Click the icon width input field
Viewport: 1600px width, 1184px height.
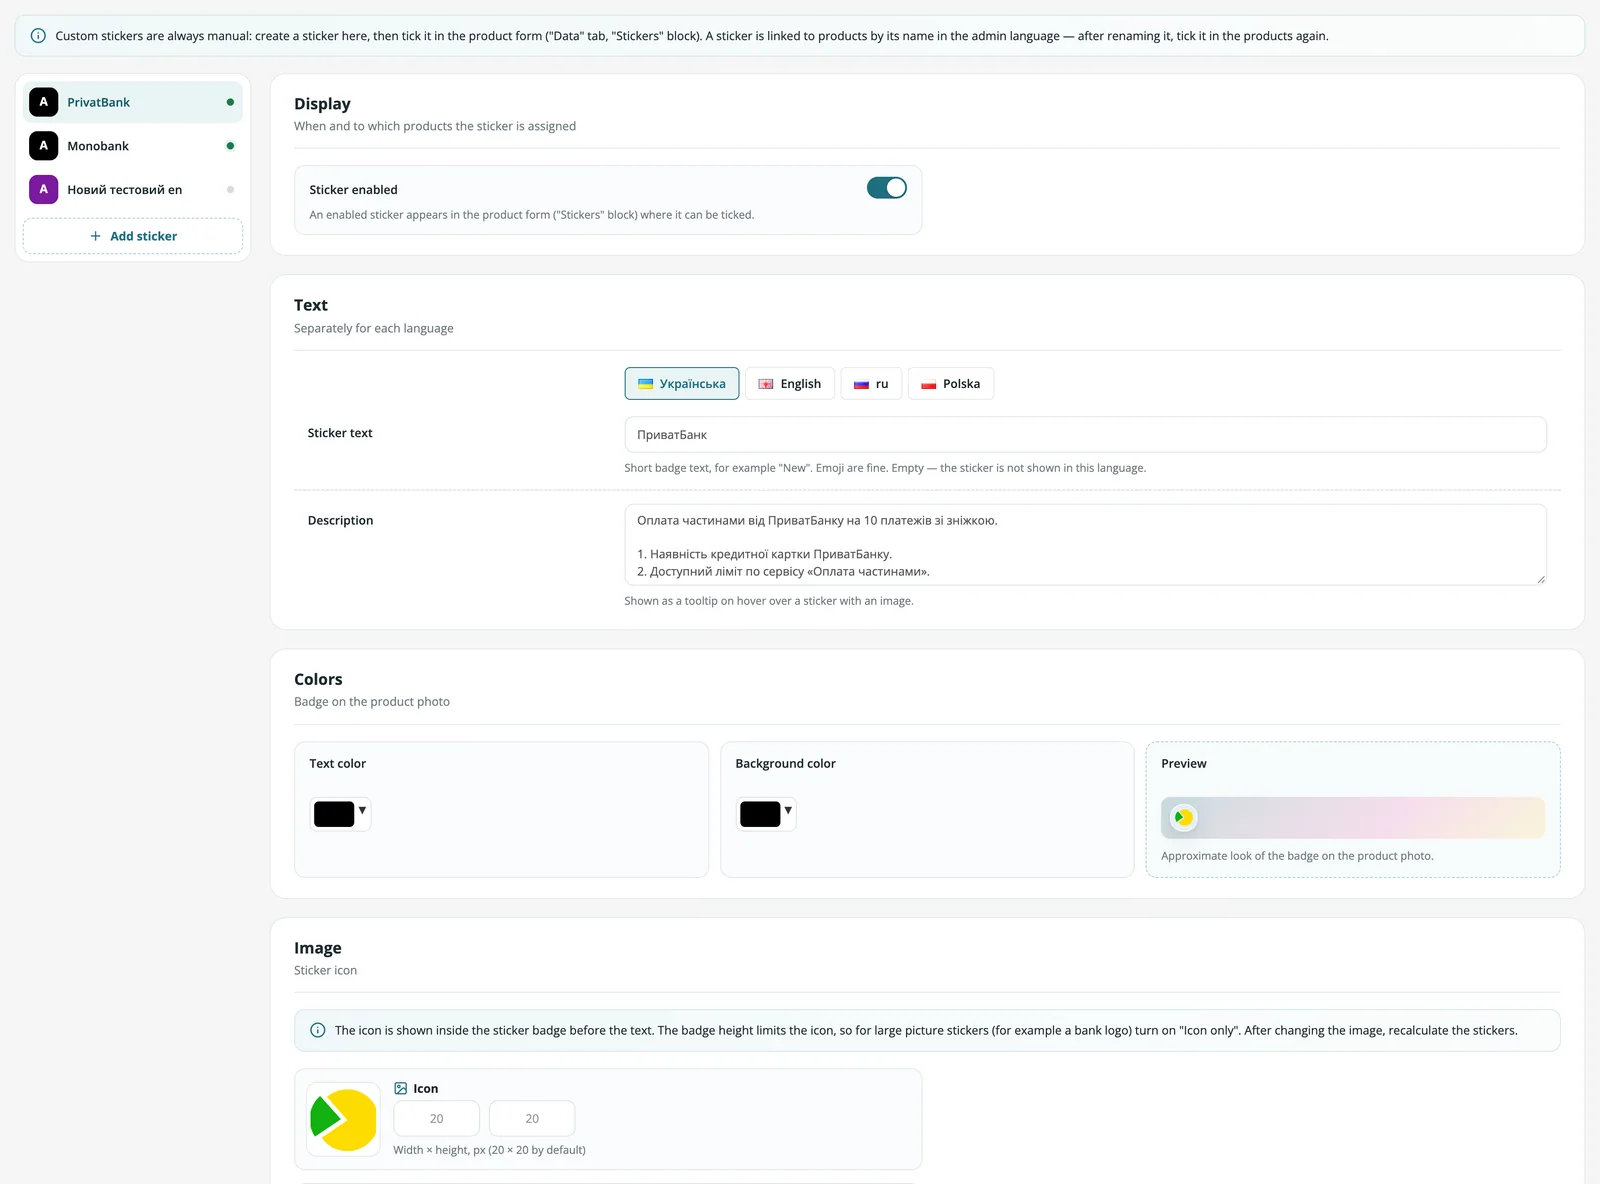click(x=436, y=1118)
